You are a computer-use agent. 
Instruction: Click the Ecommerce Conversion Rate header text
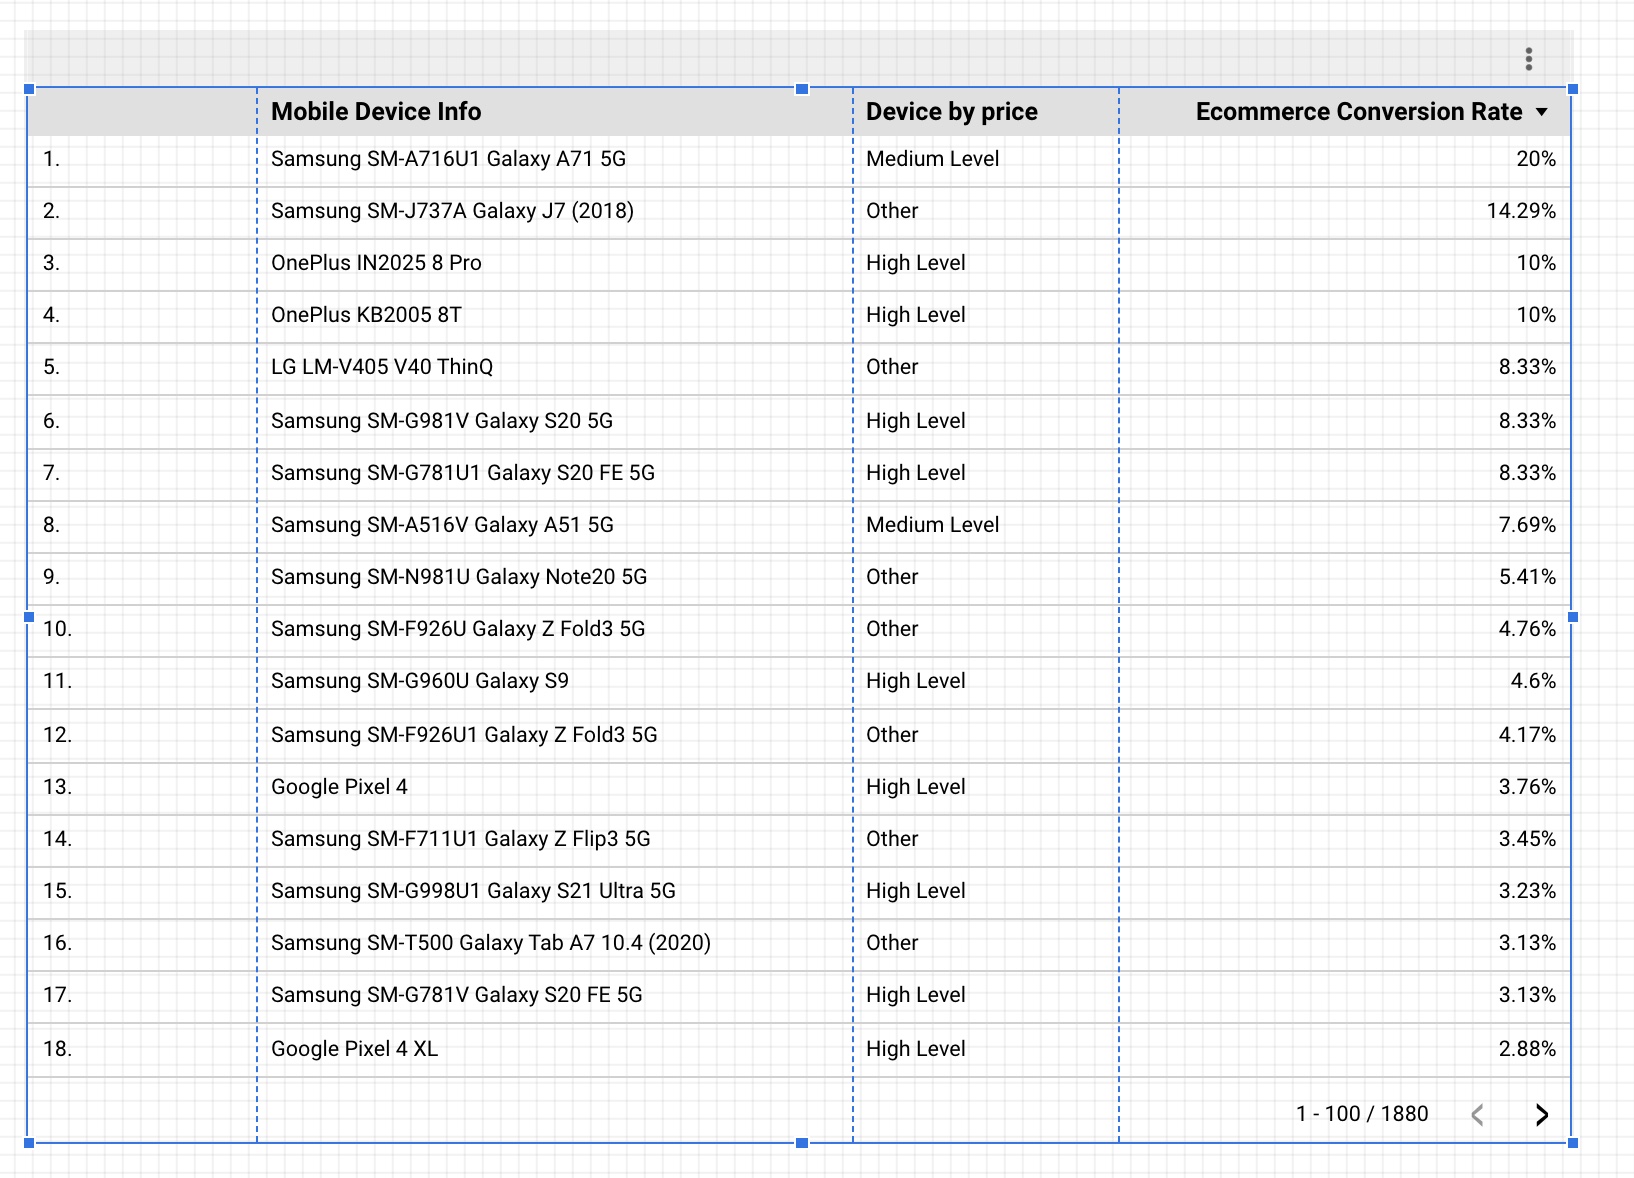pos(1359,112)
